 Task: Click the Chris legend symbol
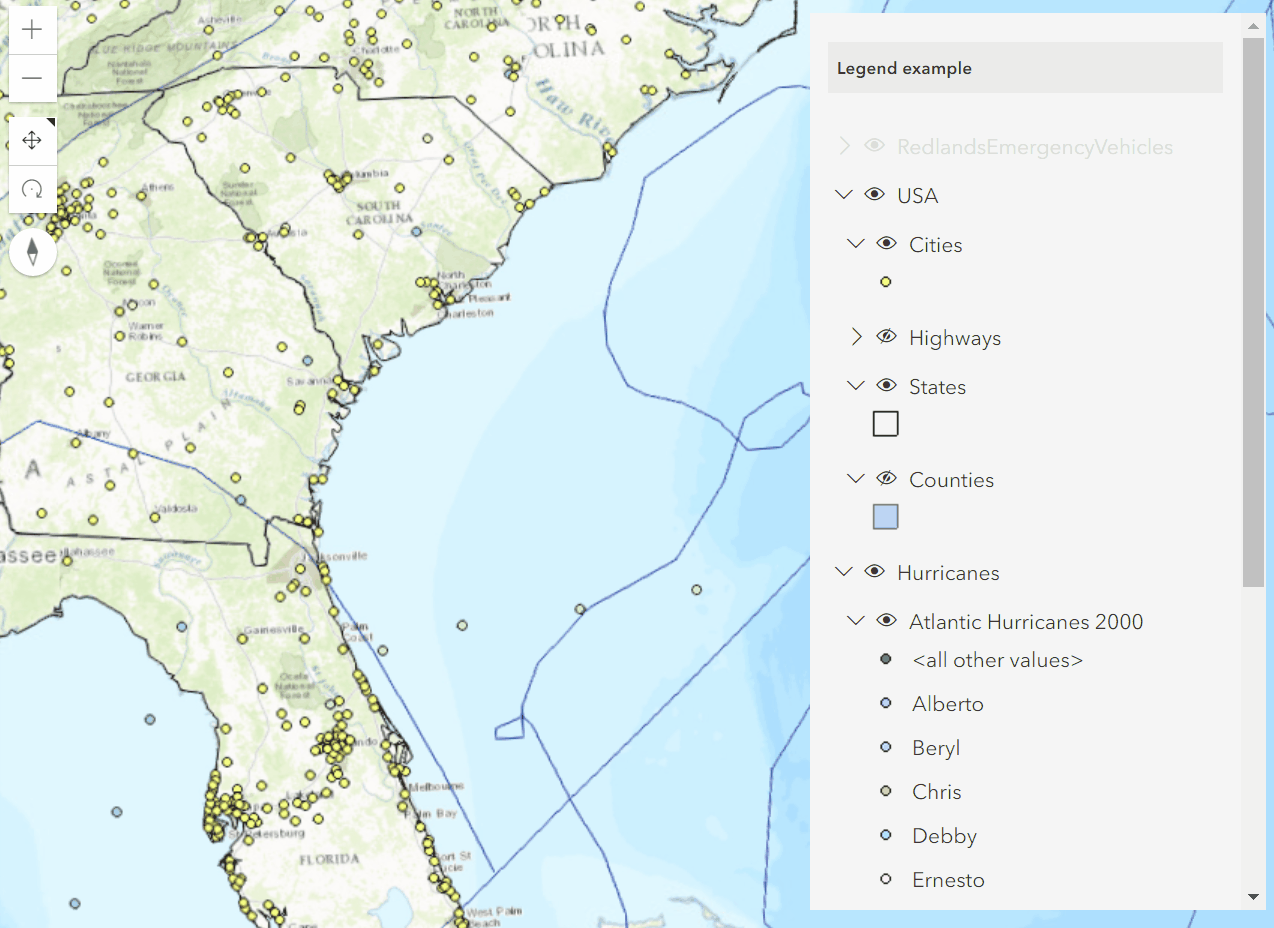pyautogui.click(x=885, y=792)
